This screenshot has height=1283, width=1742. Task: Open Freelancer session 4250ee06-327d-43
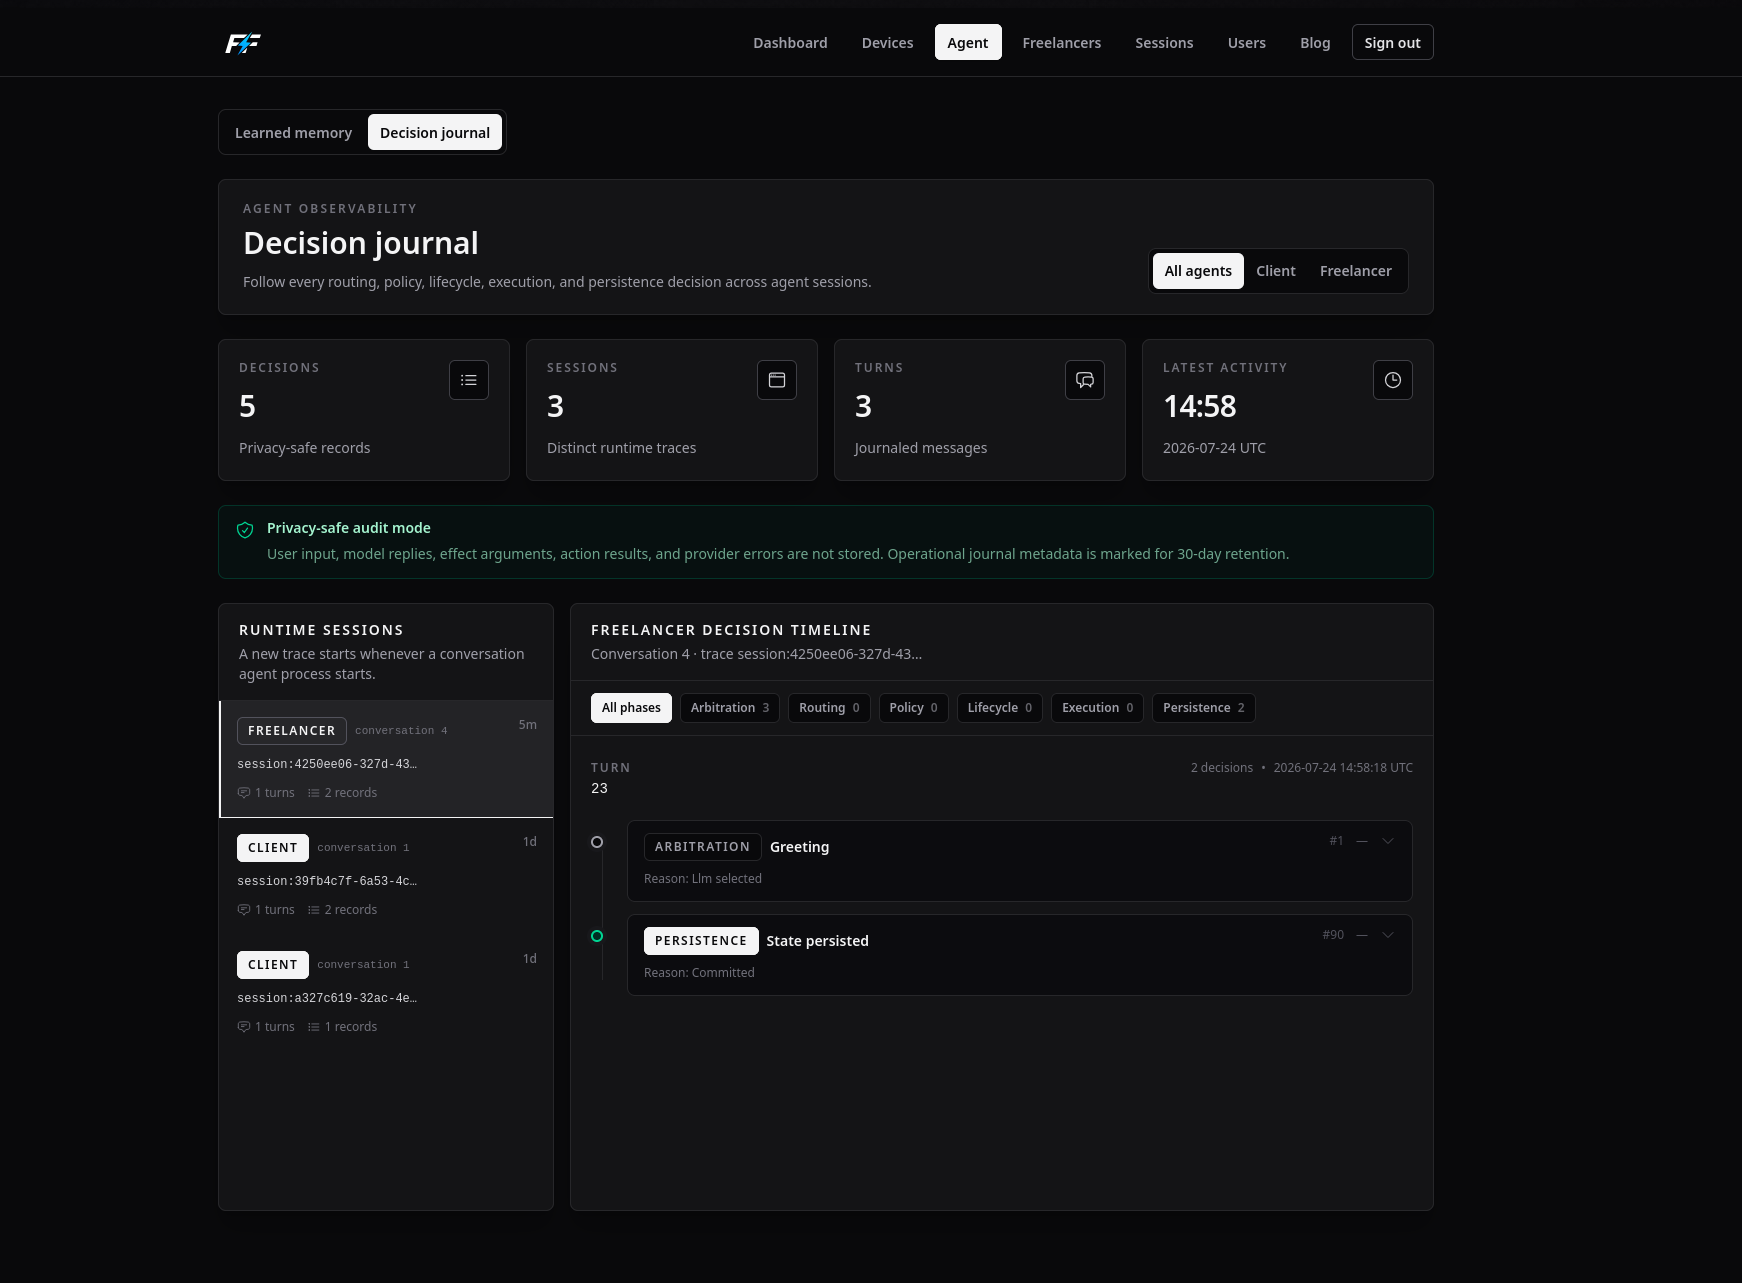tap(386, 759)
